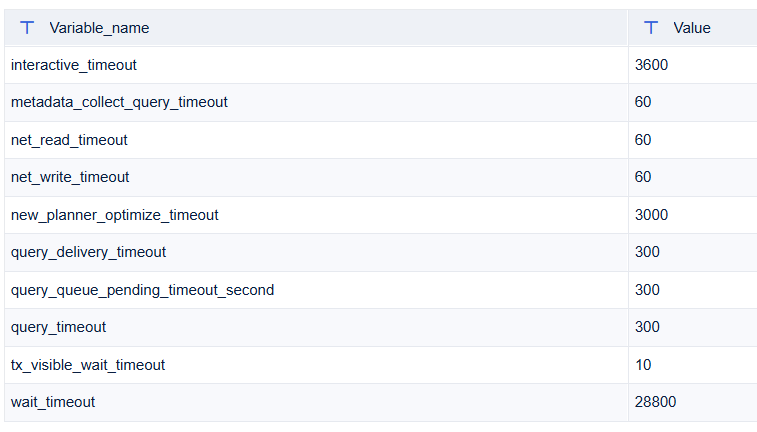
Task: Click the value 300 for query_timeout
Action: 647,327
